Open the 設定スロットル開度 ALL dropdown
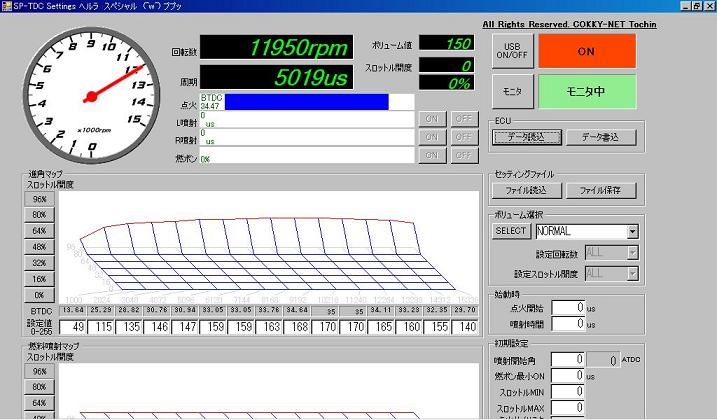Image resolution: width=717 pixels, height=420 pixels. (632, 274)
